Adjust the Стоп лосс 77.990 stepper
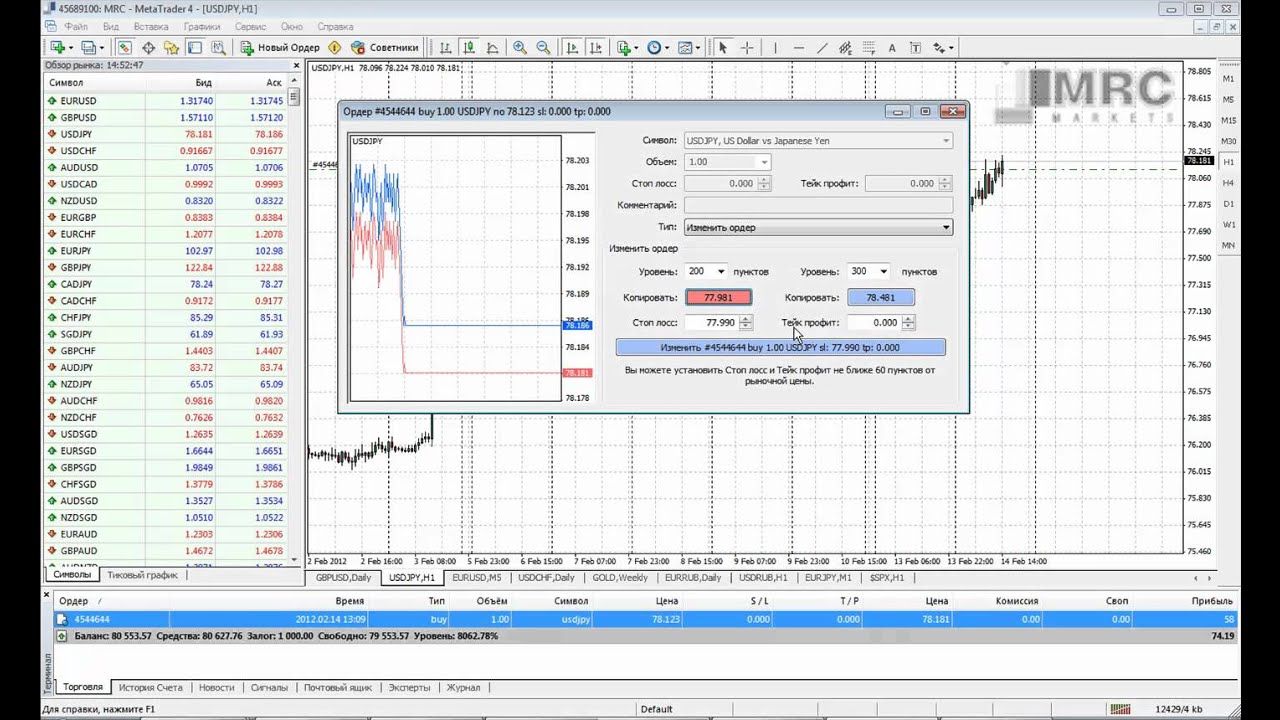 [745, 322]
